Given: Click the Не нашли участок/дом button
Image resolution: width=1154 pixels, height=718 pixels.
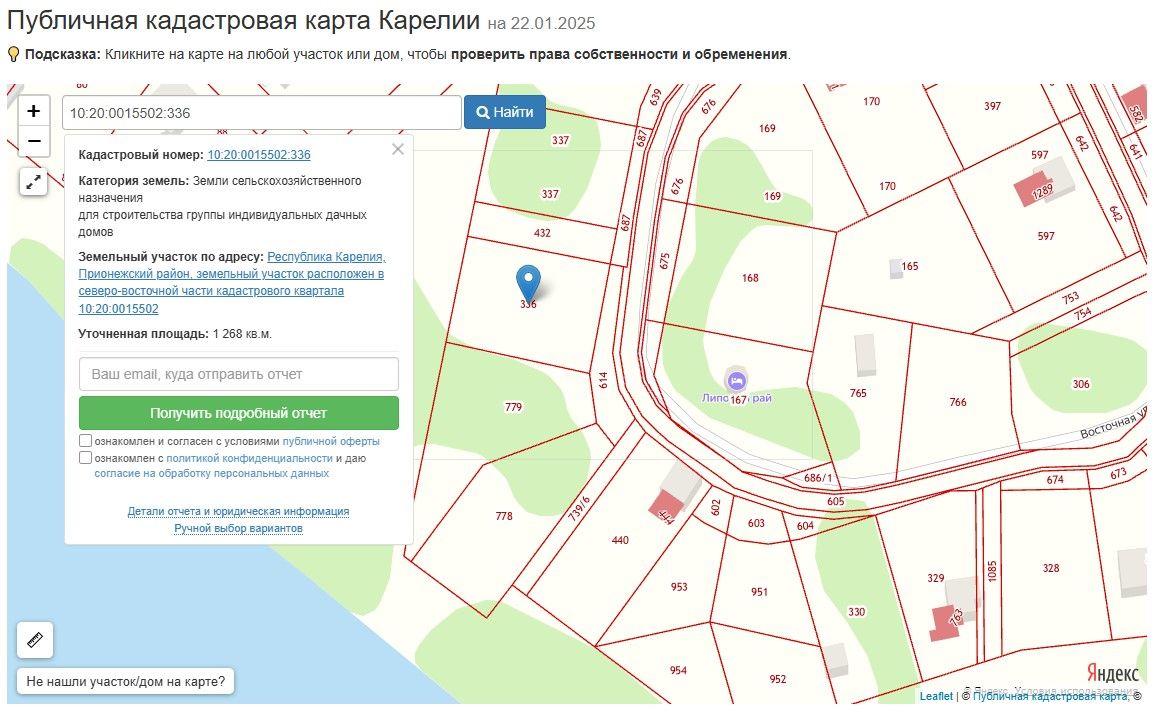Looking at the screenshot, I should 125,683.
